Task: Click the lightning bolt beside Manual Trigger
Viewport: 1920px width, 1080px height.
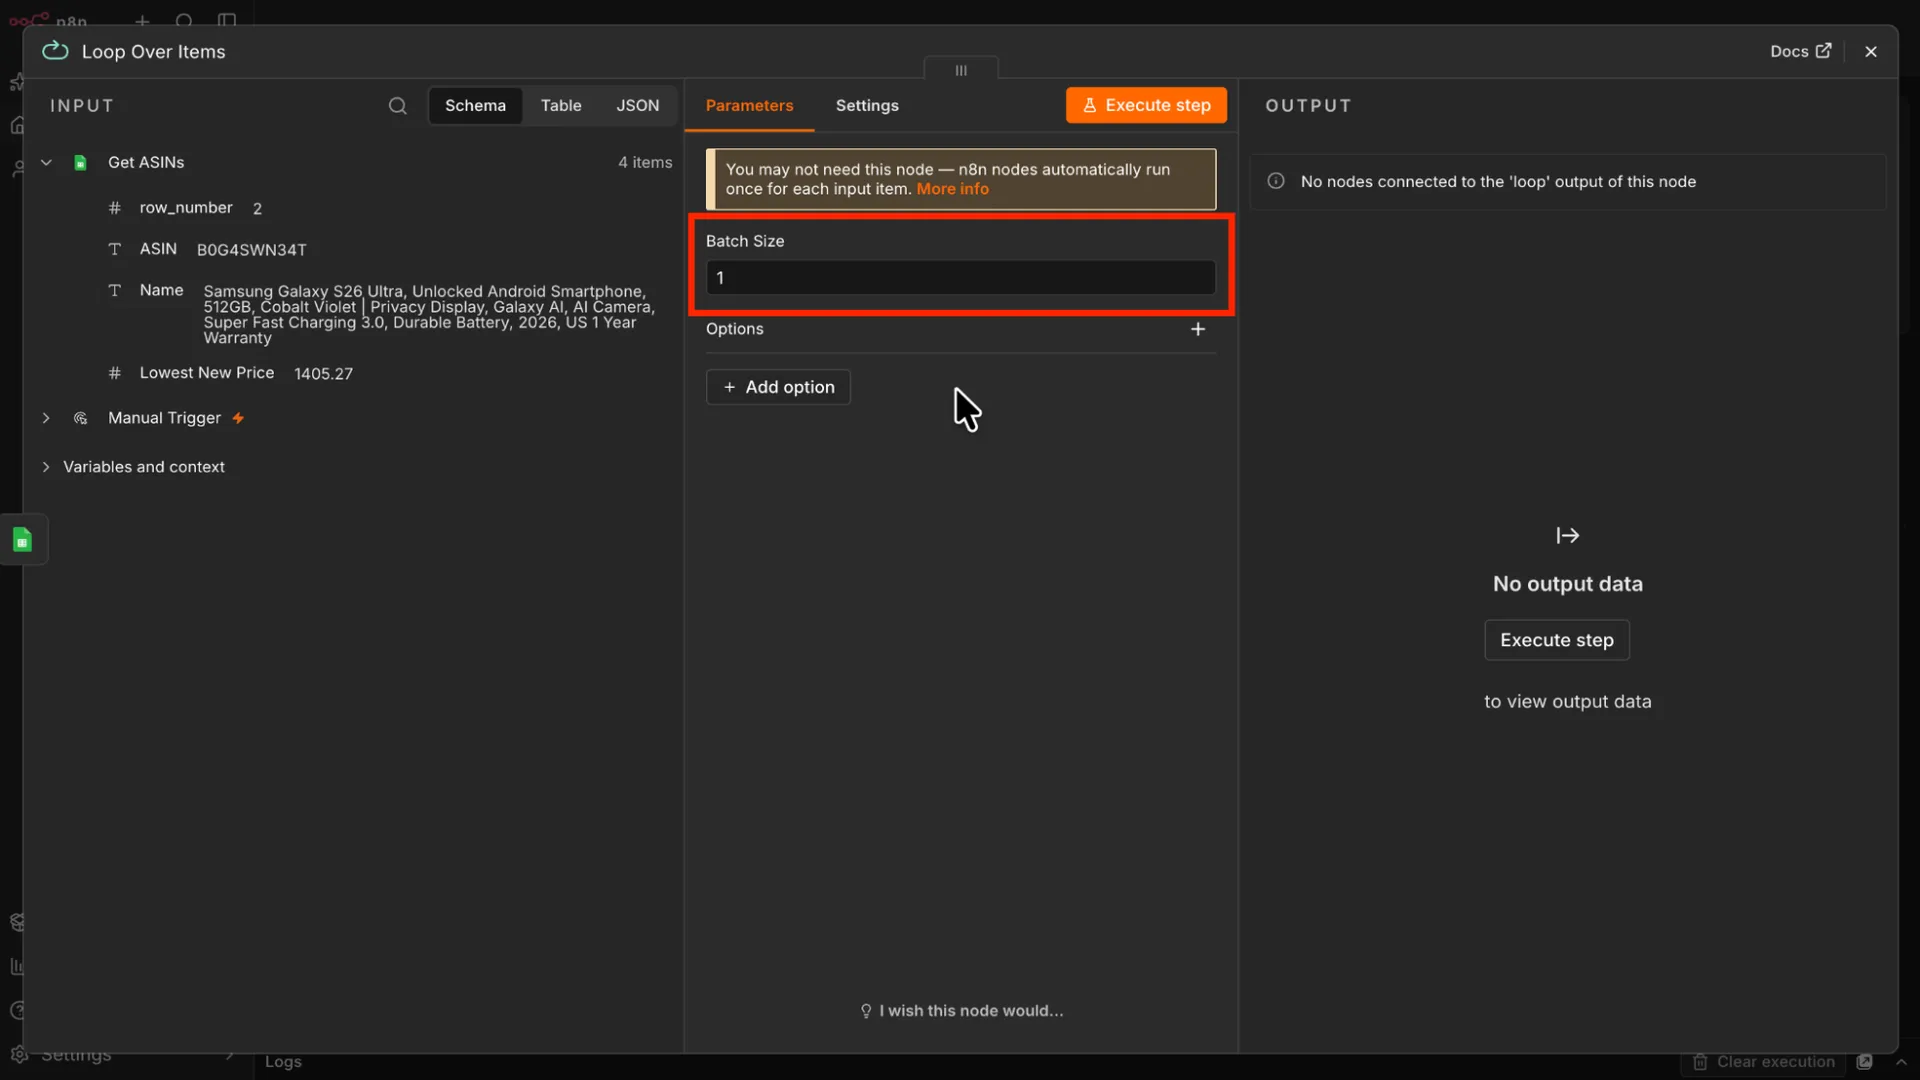Action: [x=238, y=418]
